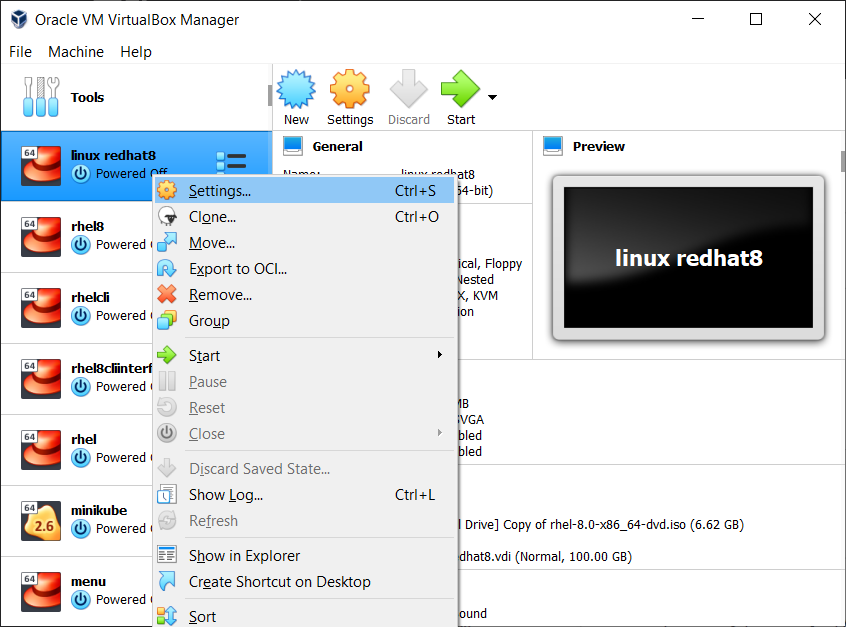The height and width of the screenshot is (627, 846).
Task: Minimize the VirtualBox Manager window
Action: tap(698, 19)
